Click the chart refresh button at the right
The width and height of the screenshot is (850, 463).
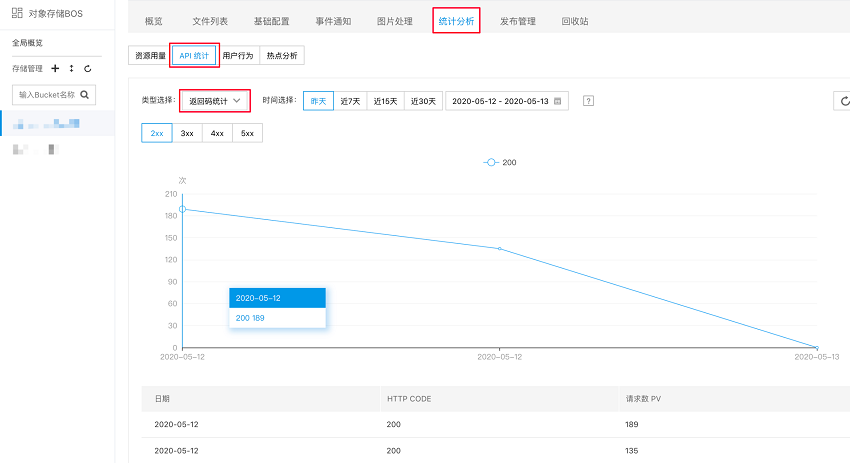pos(844,101)
